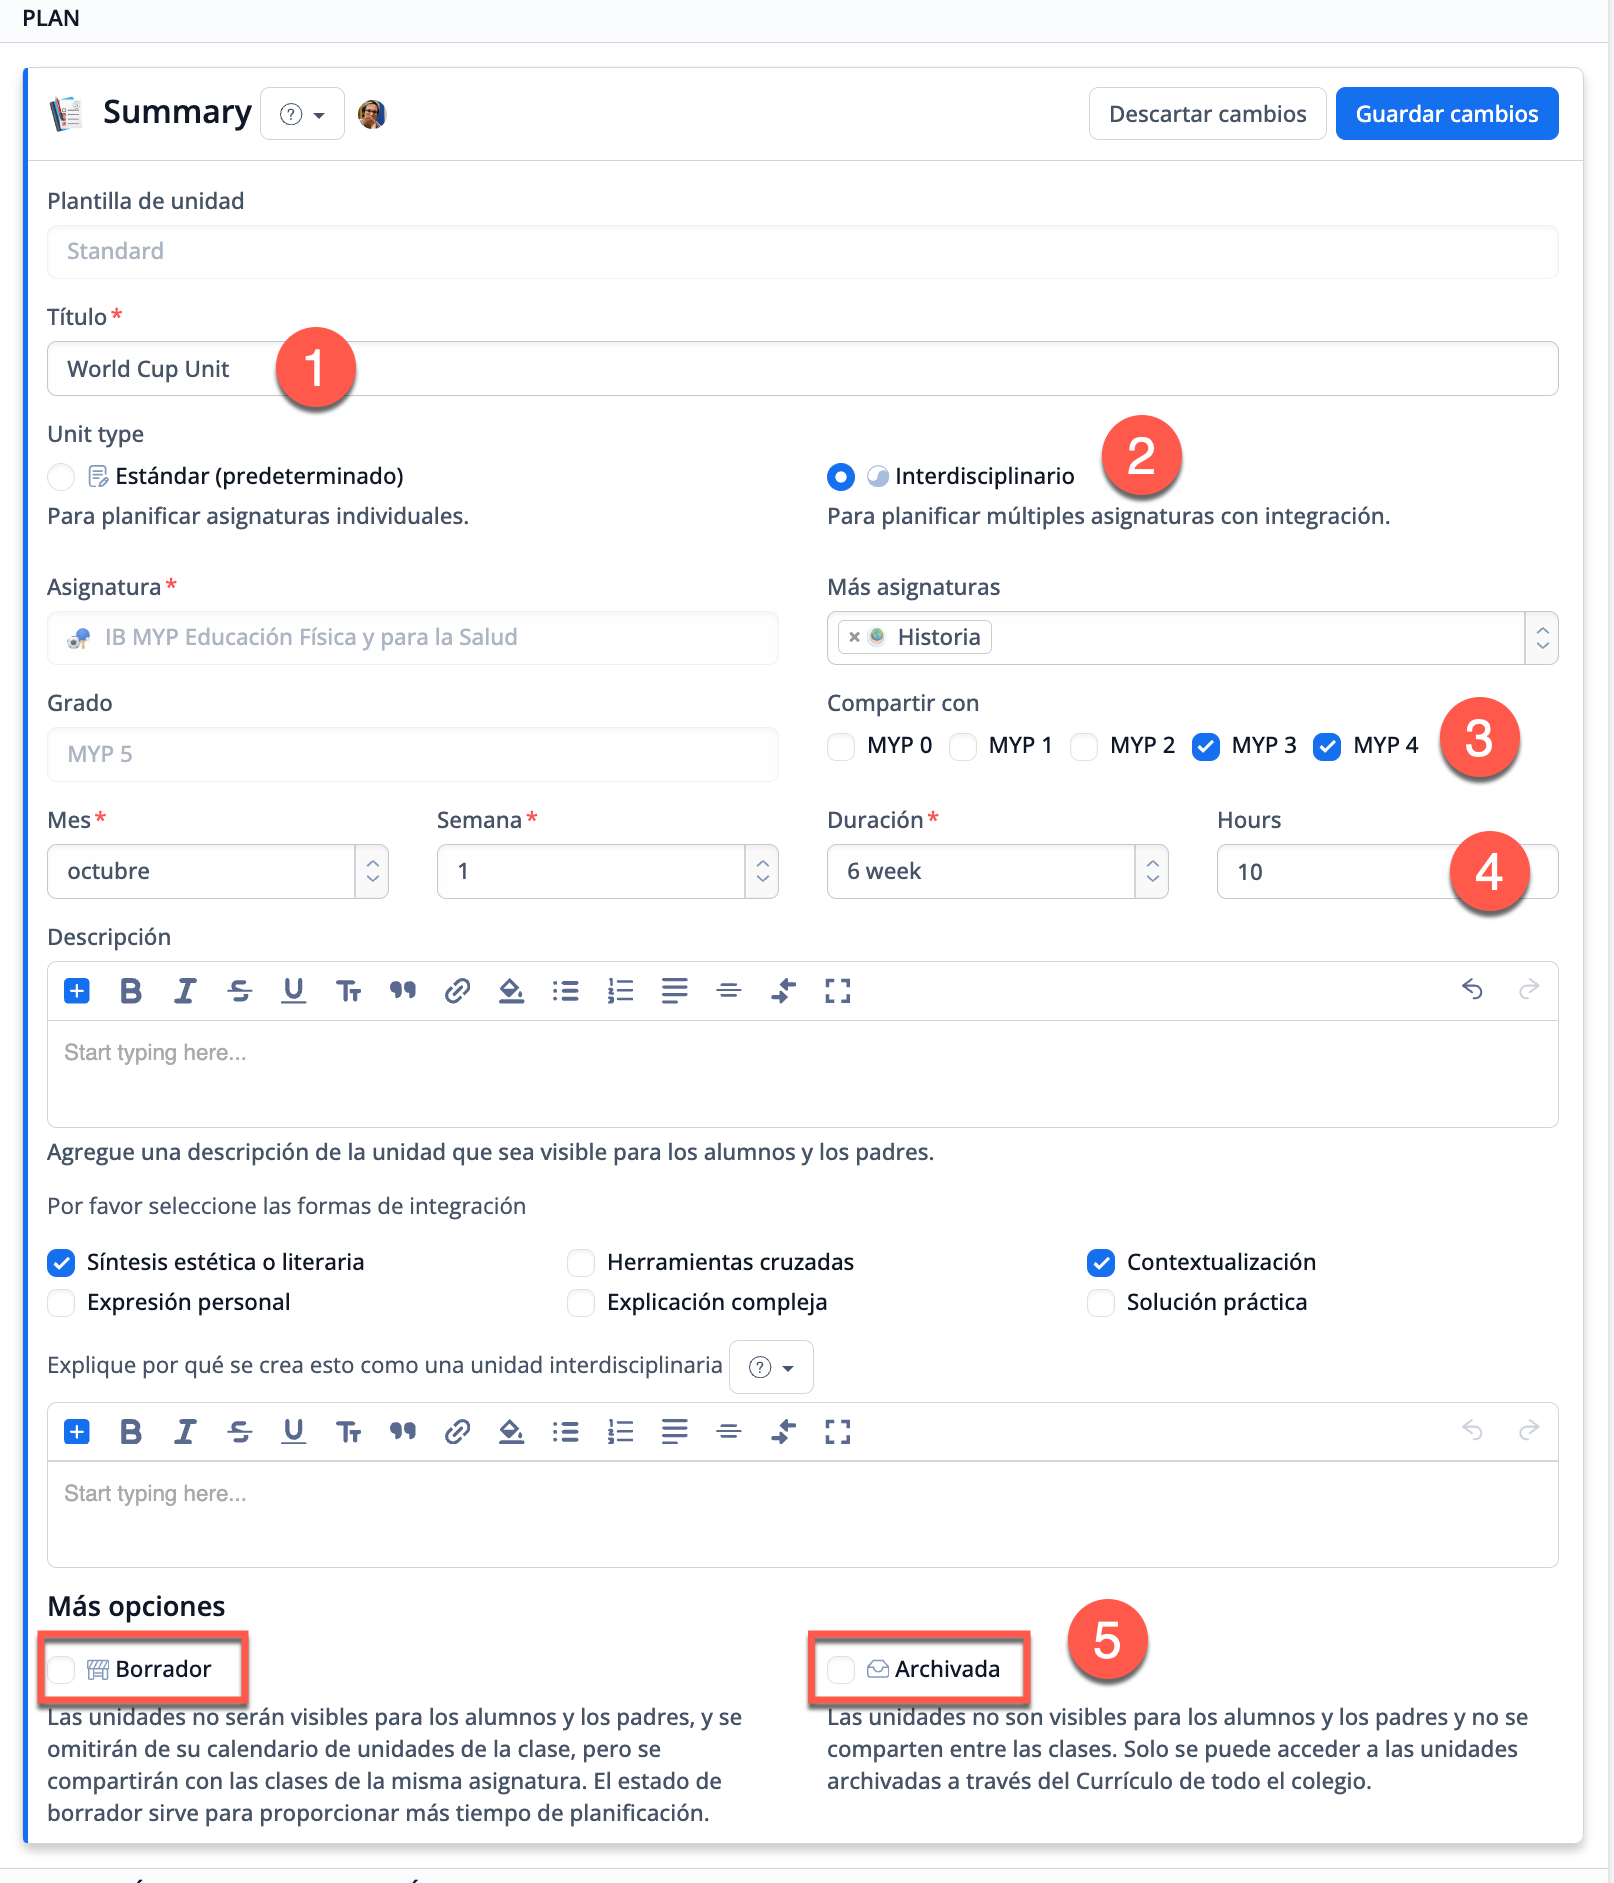The width and height of the screenshot is (1614, 1883).
Task: Expand the Duración dropdown
Action: 997,872
